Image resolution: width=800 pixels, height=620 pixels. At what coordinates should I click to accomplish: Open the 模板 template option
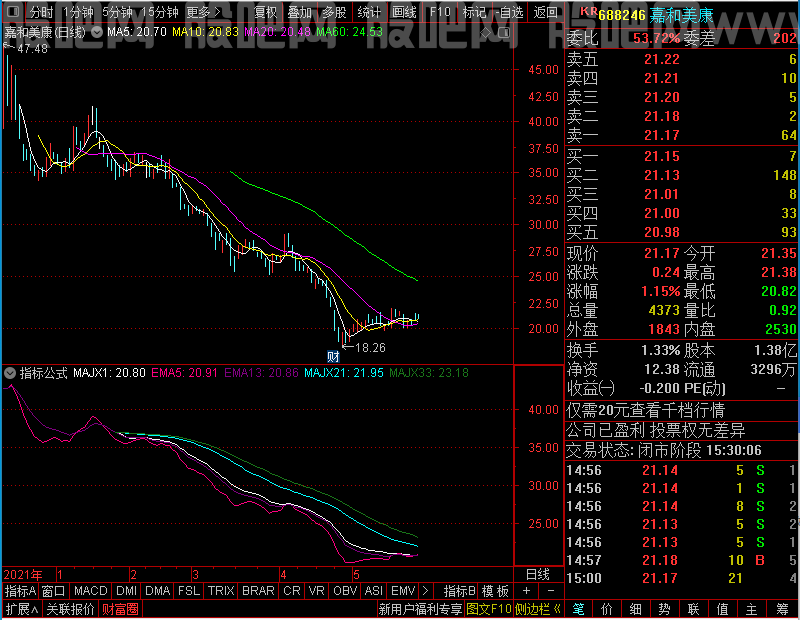click(495, 591)
